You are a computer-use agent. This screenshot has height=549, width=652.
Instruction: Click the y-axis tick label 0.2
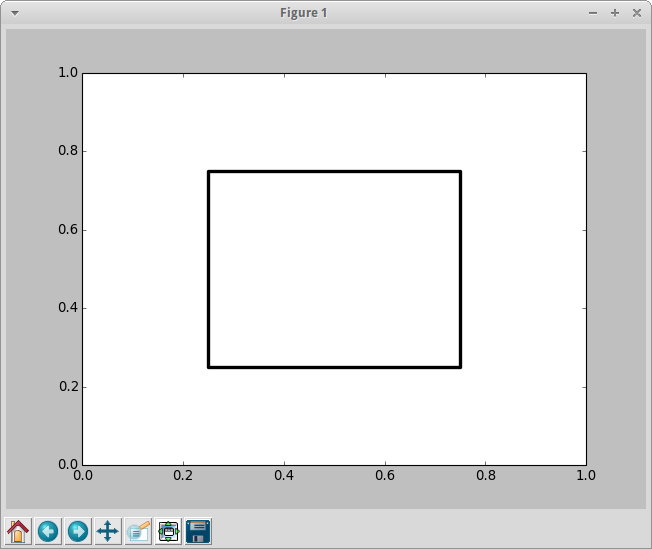(68, 386)
